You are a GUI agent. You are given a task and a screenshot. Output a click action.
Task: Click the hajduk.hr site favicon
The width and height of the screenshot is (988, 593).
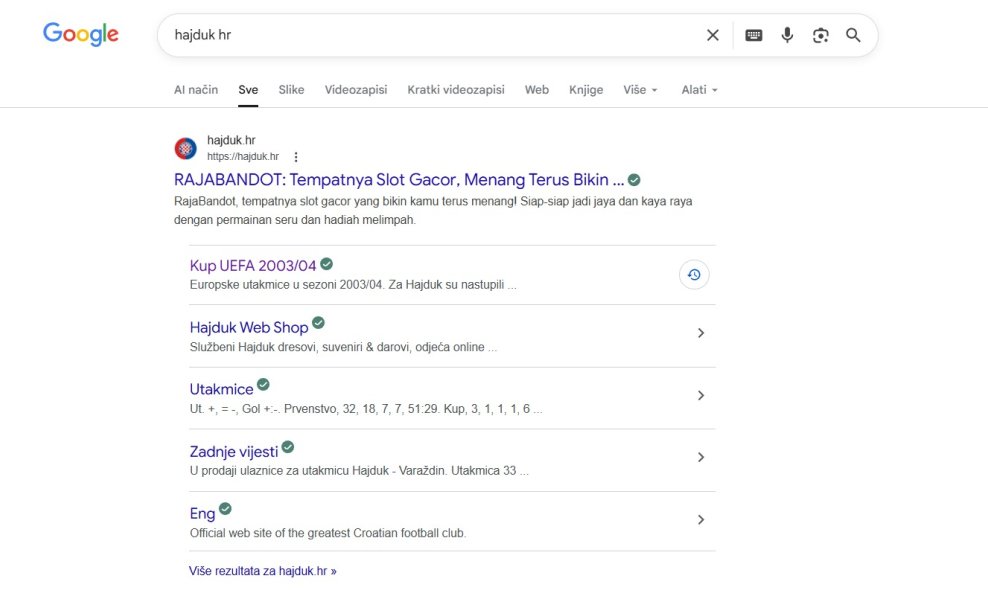click(x=185, y=149)
